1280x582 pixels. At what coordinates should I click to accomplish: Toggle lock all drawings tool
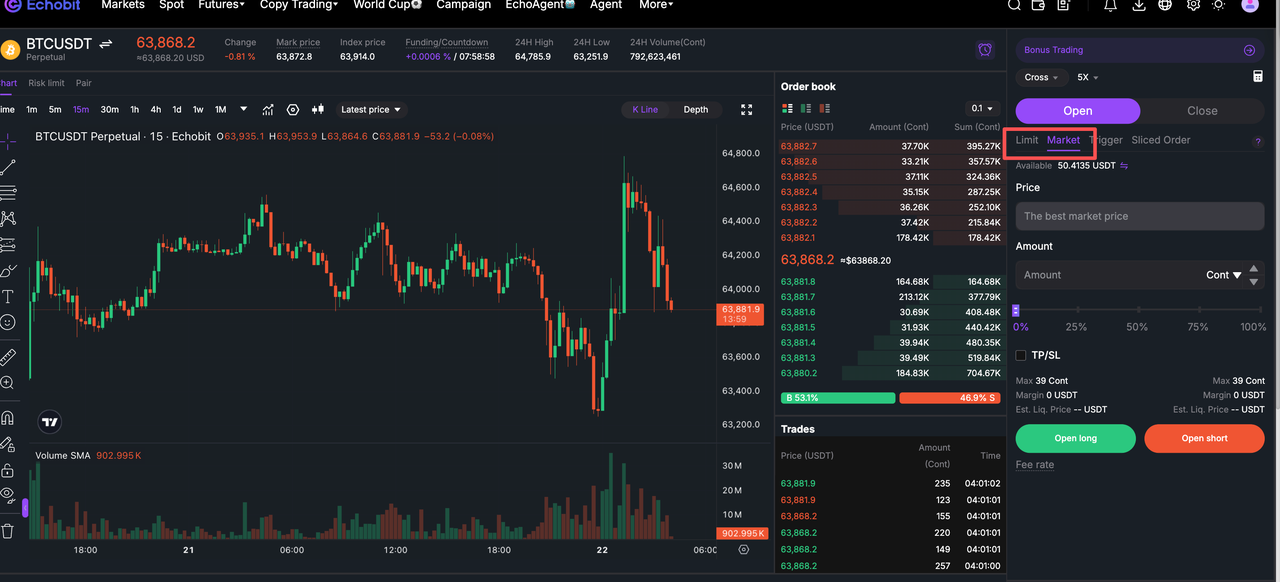8,470
